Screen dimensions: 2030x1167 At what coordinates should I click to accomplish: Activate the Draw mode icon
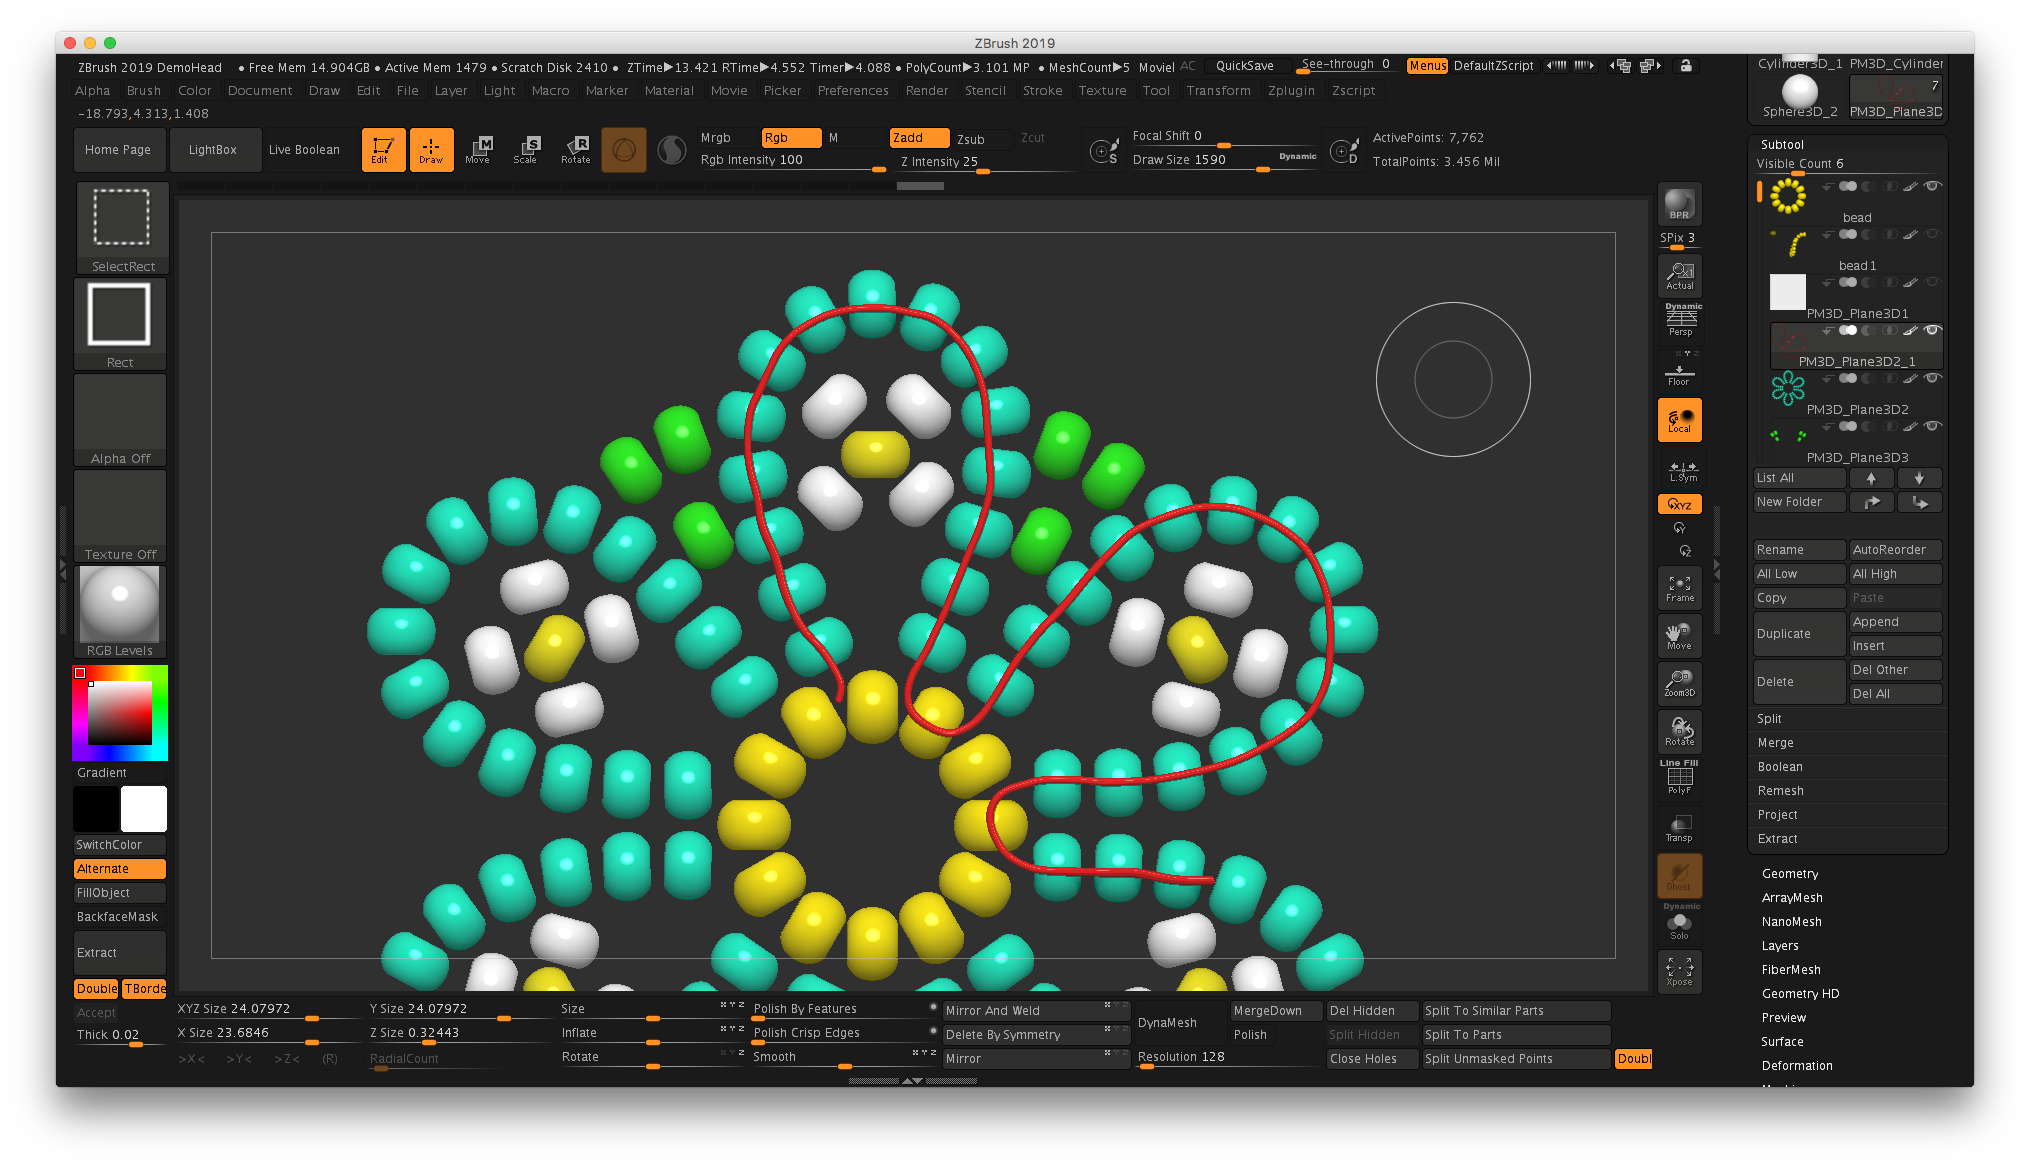tap(431, 150)
